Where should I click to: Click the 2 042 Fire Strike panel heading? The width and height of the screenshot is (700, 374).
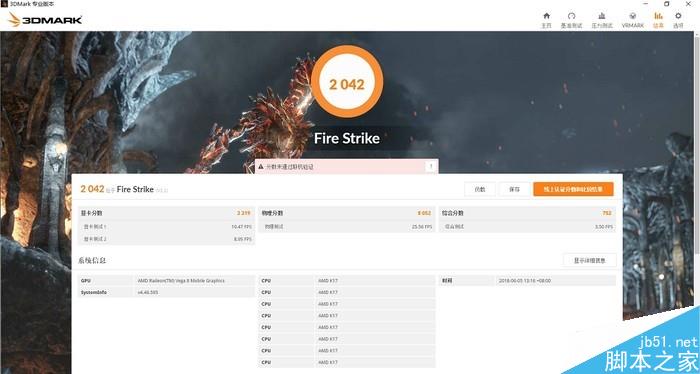(x=124, y=189)
